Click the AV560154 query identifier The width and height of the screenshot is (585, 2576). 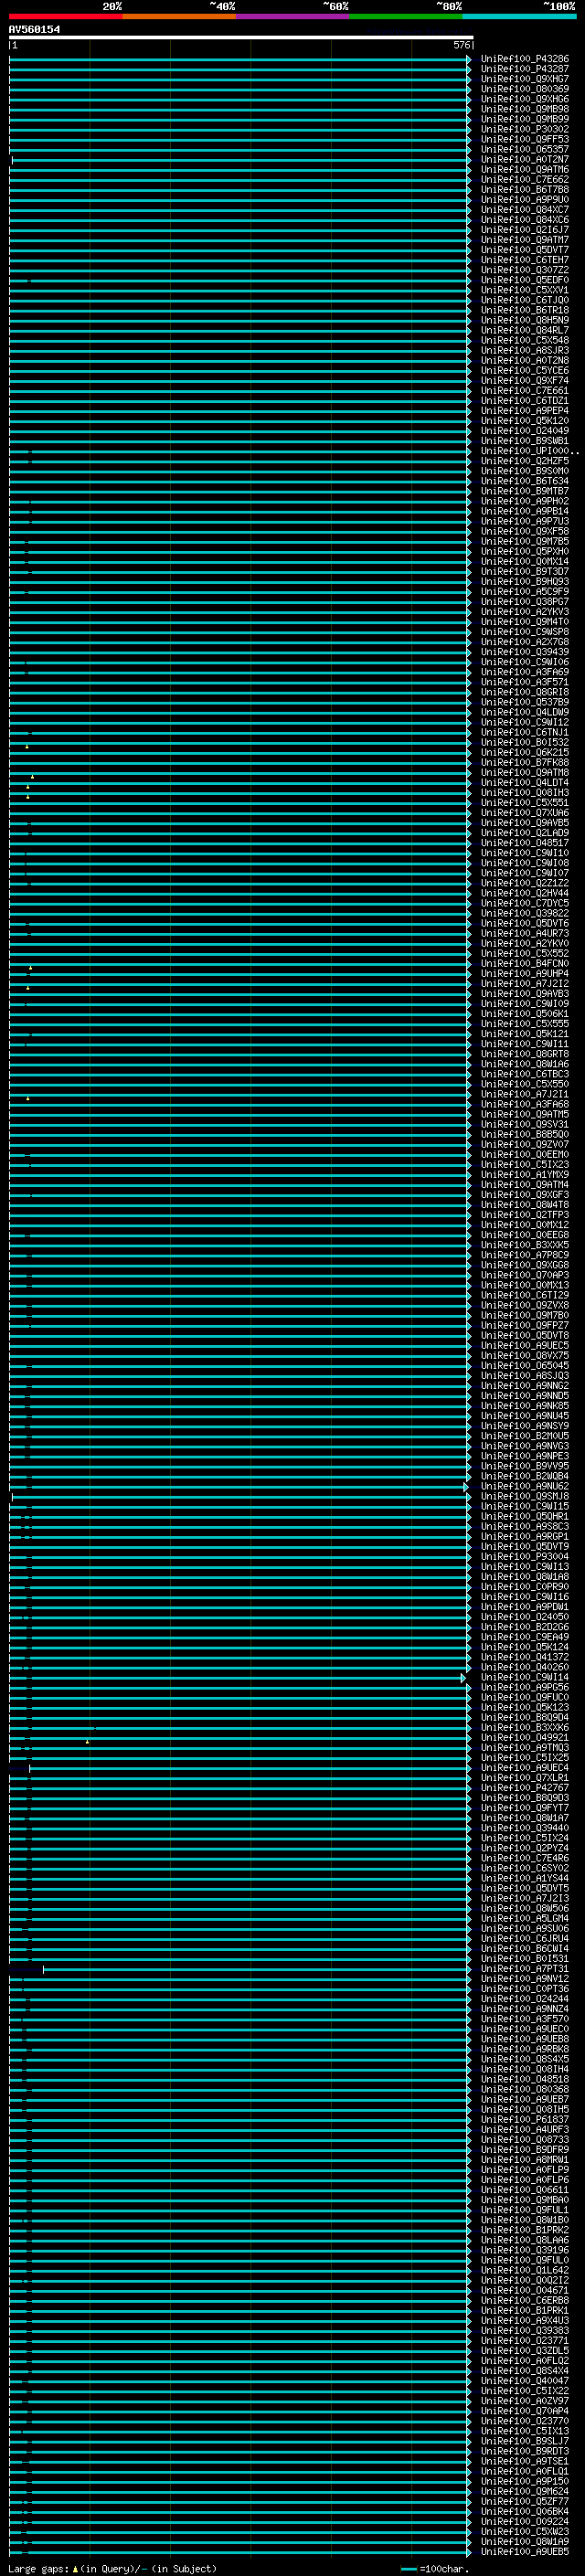pyautogui.click(x=34, y=29)
